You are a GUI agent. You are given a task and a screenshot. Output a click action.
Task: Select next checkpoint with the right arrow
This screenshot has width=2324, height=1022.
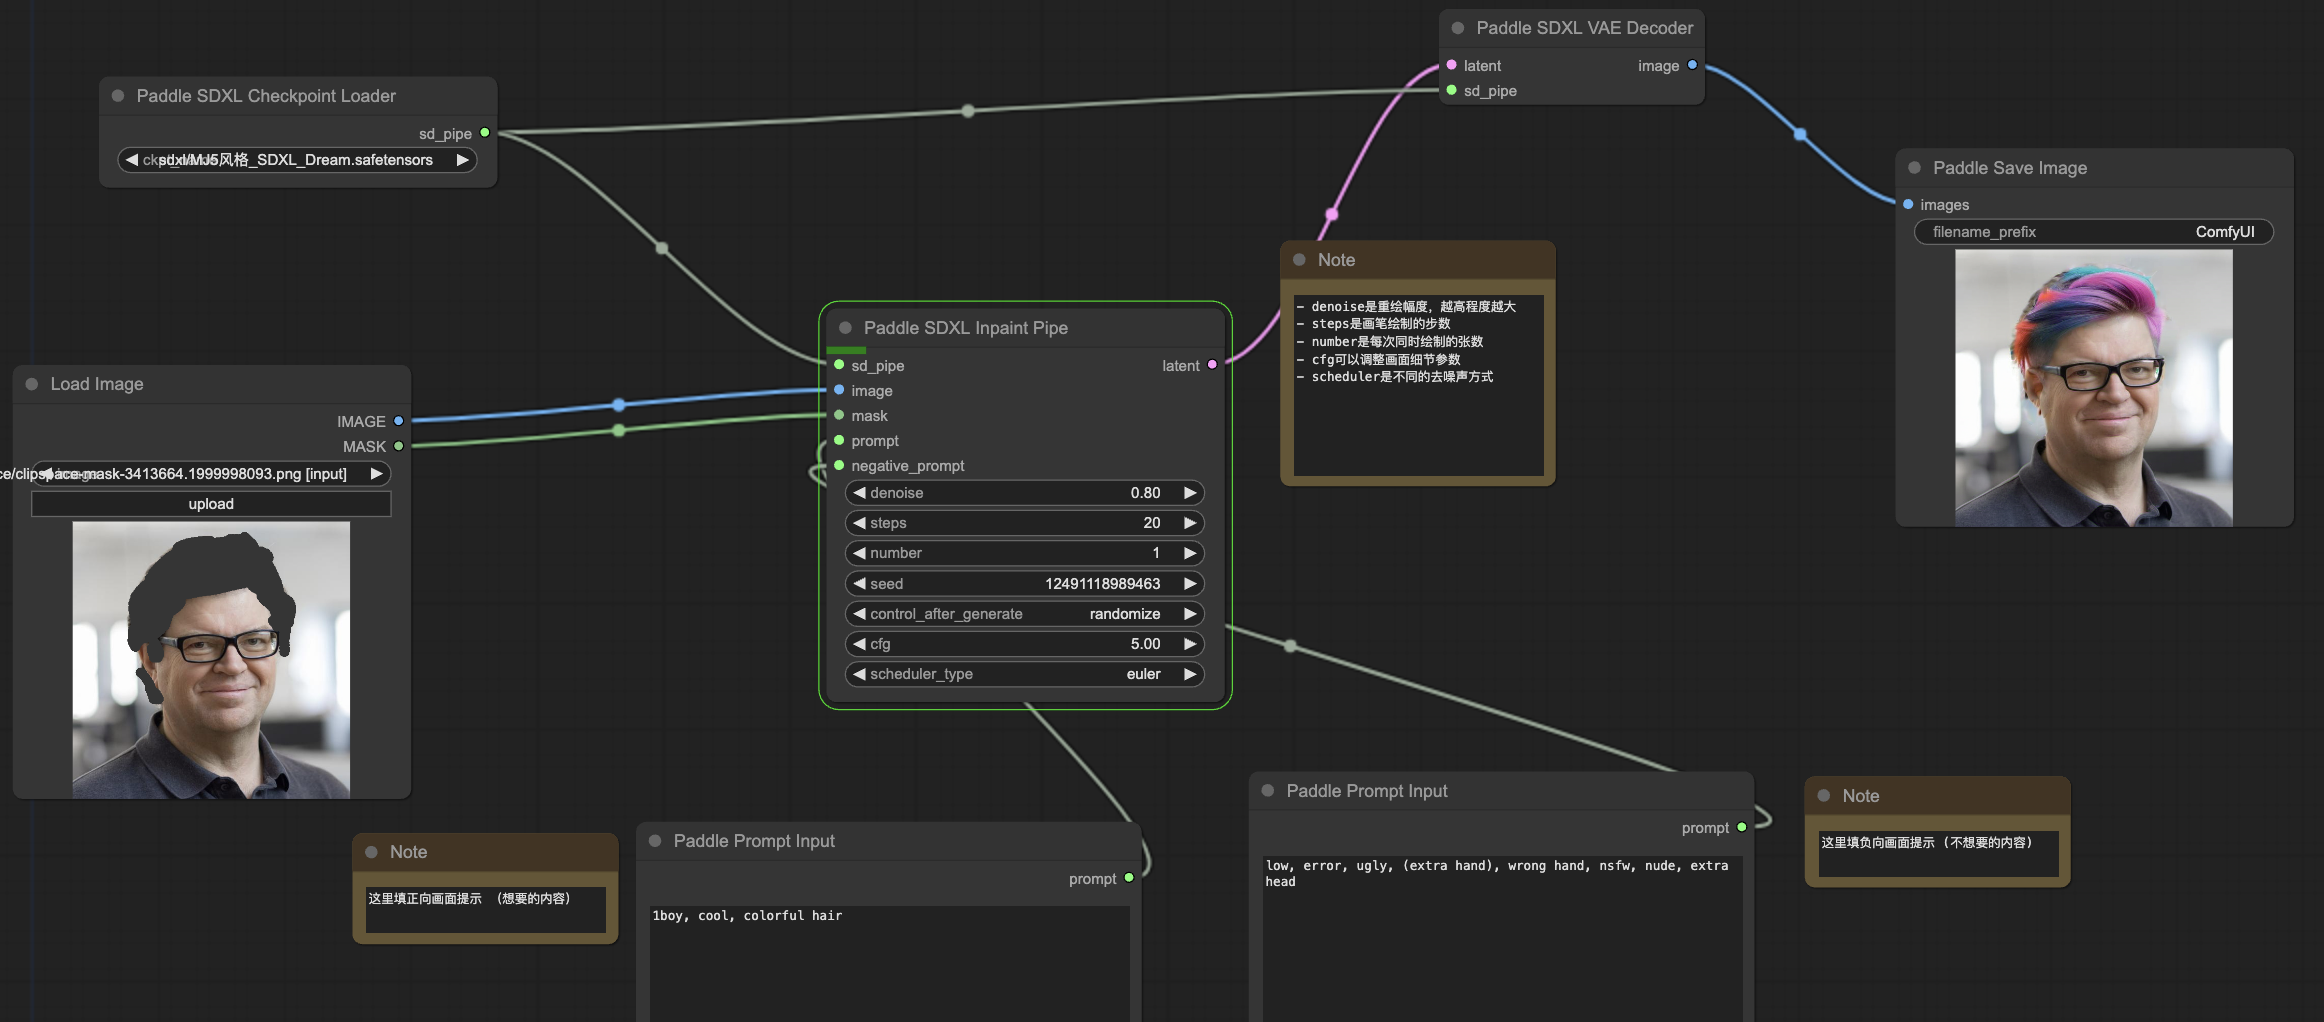462,160
